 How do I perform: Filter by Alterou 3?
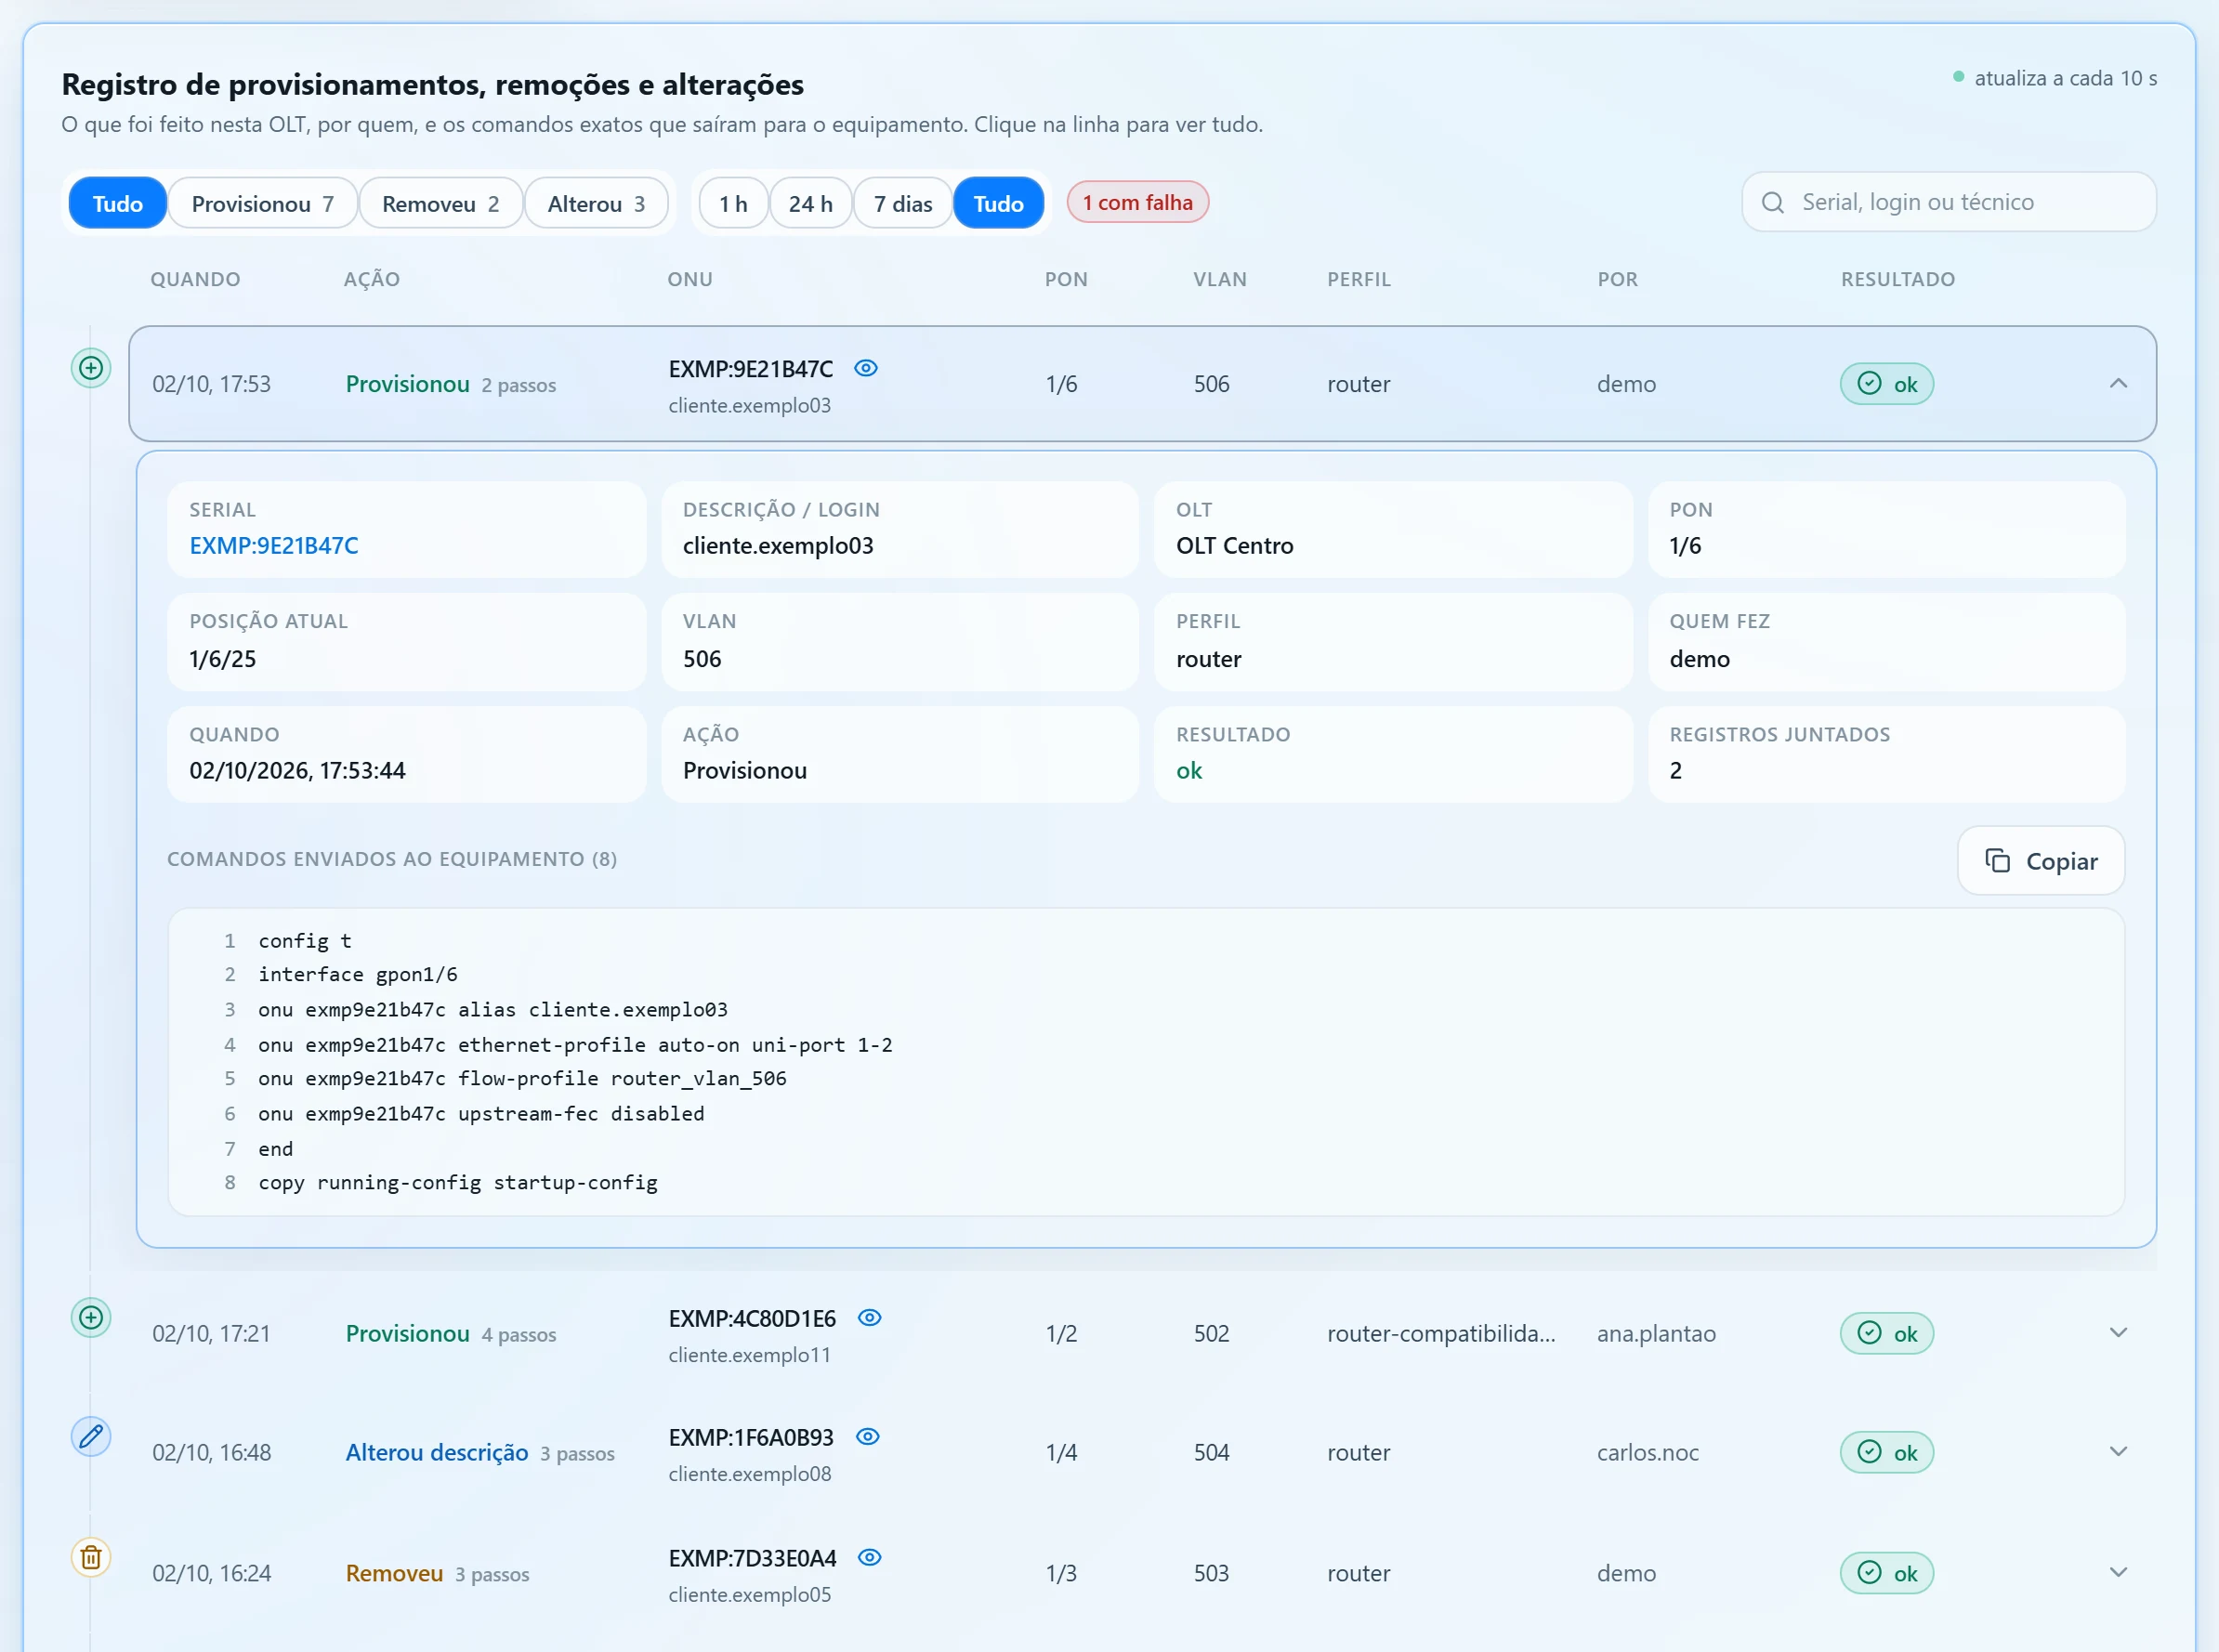pos(596,203)
